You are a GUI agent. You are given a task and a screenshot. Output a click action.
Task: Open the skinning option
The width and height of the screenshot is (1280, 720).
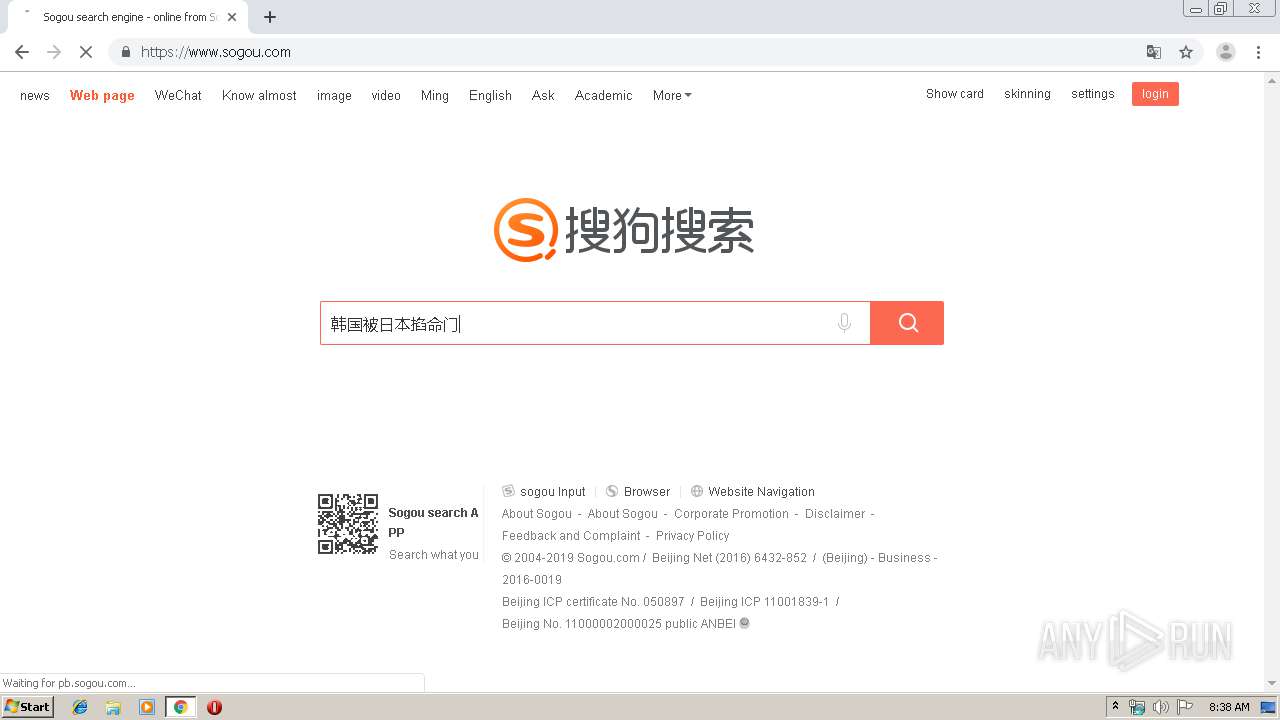pos(1027,94)
